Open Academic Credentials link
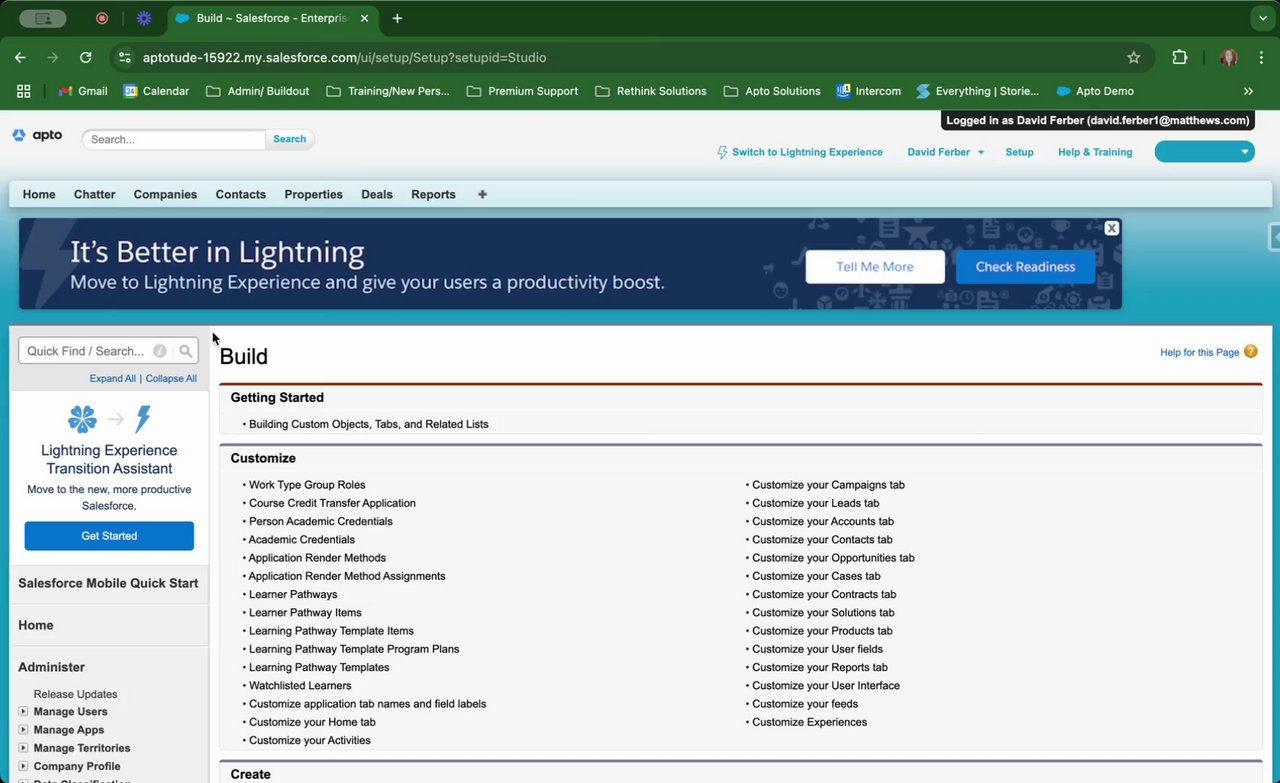 pos(302,539)
